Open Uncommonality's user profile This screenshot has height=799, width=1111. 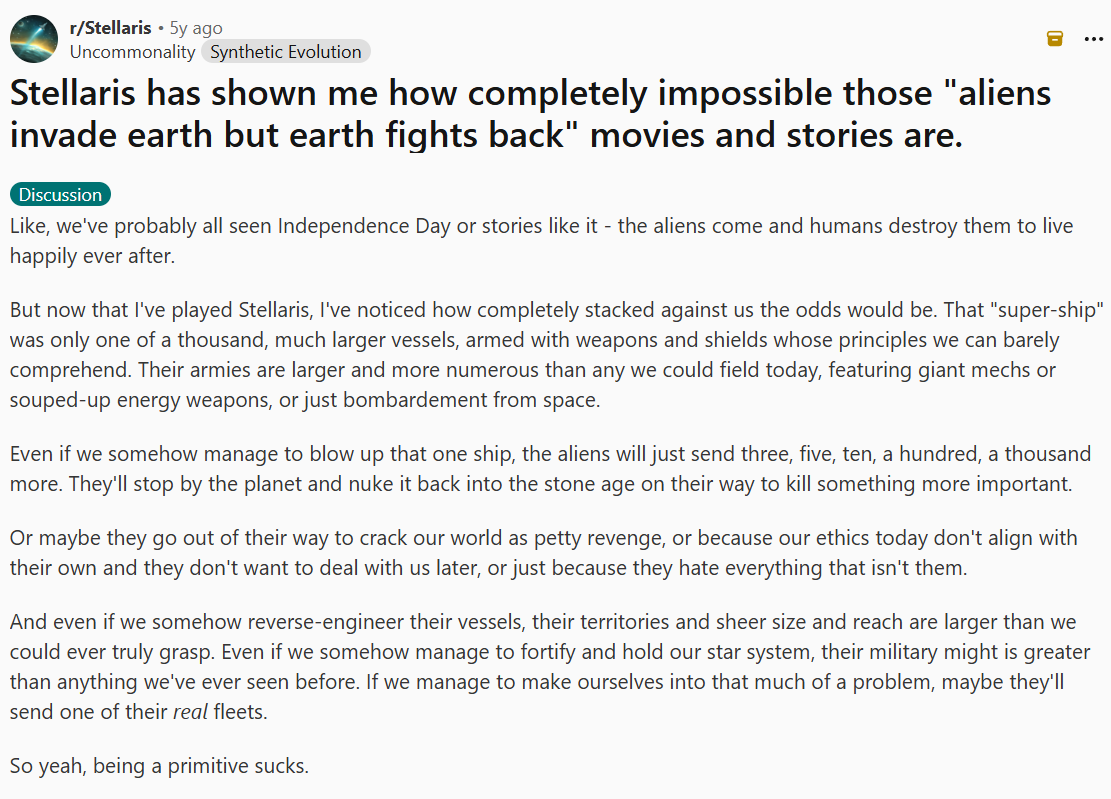pos(132,52)
